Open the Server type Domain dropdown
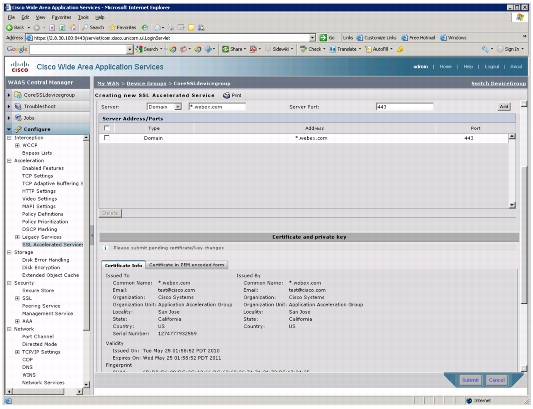This screenshot has height=409, width=533. pos(165,107)
